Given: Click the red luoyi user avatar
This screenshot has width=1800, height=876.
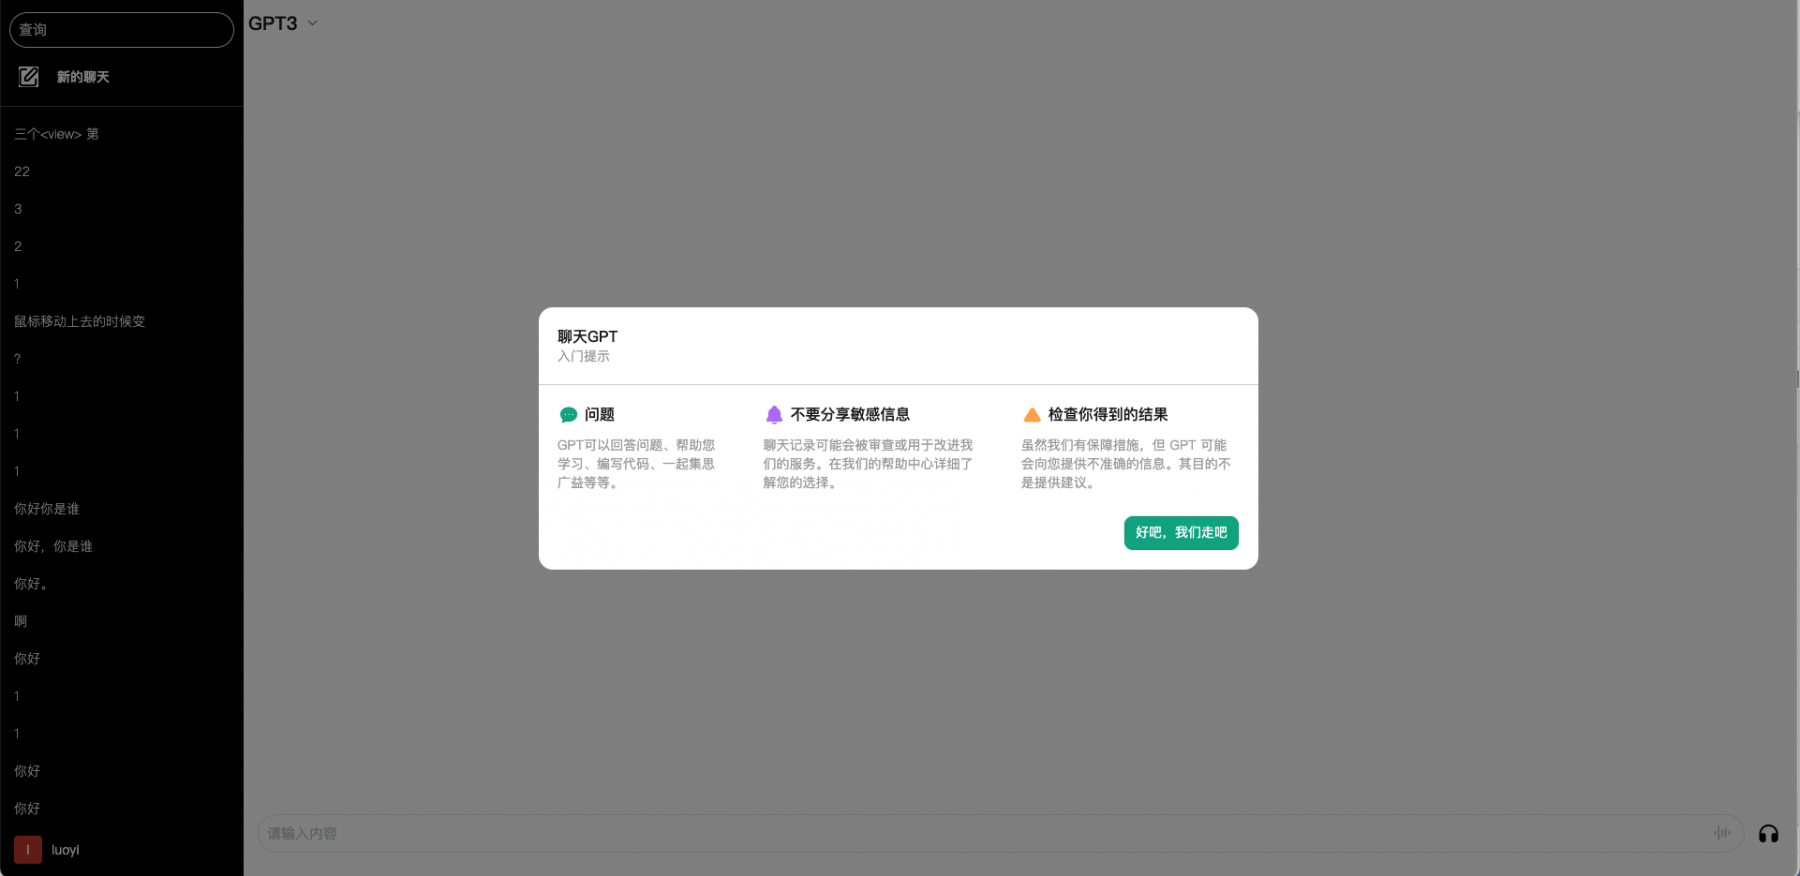Looking at the screenshot, I should pos(28,850).
